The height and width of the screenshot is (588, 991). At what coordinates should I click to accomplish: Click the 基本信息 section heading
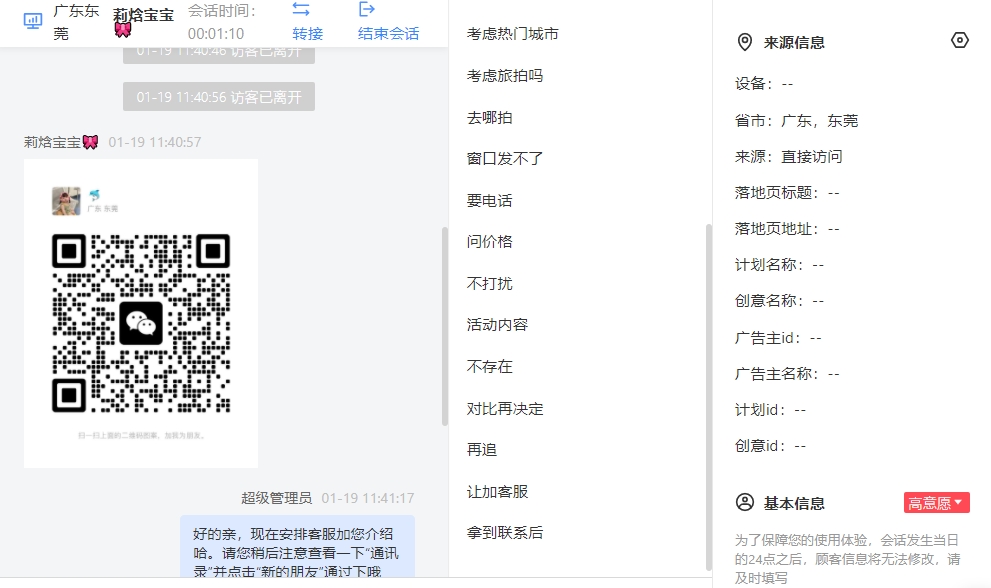794,503
